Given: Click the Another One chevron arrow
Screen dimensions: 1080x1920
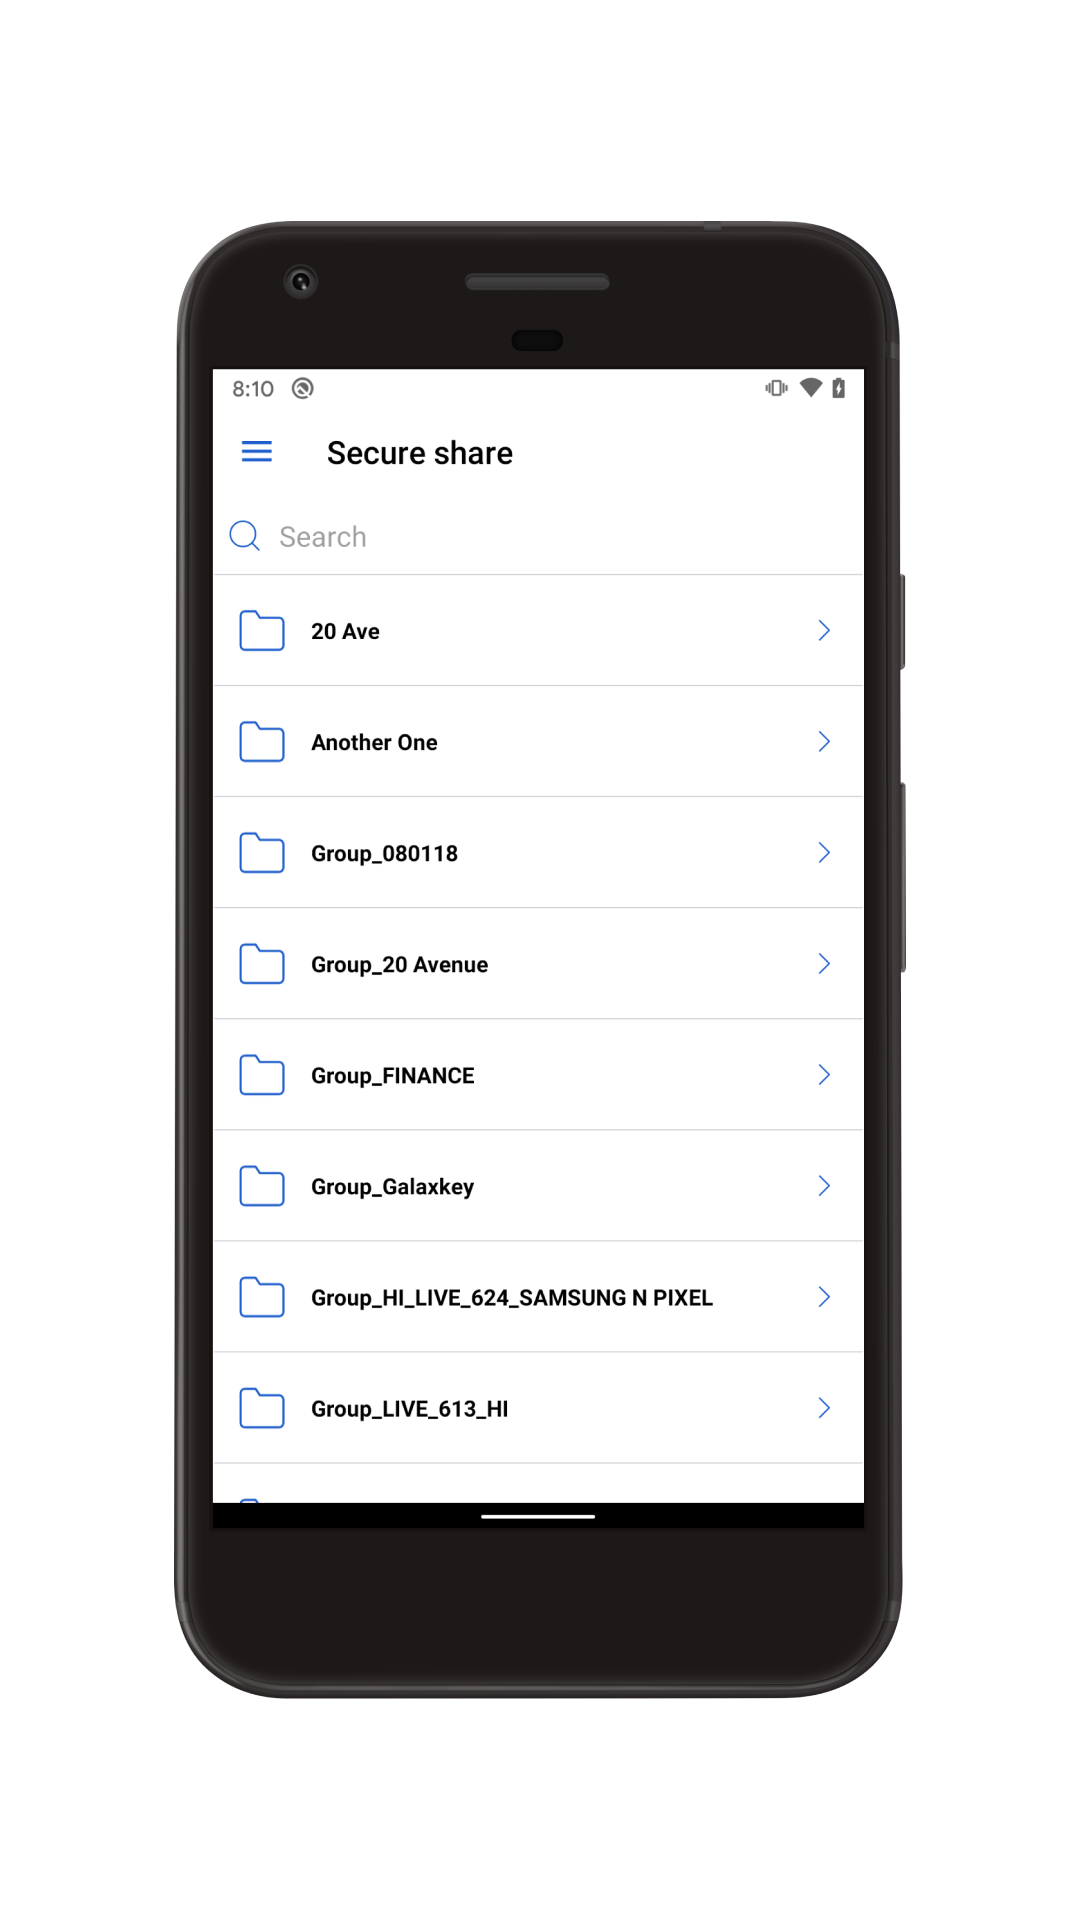Looking at the screenshot, I should point(824,741).
